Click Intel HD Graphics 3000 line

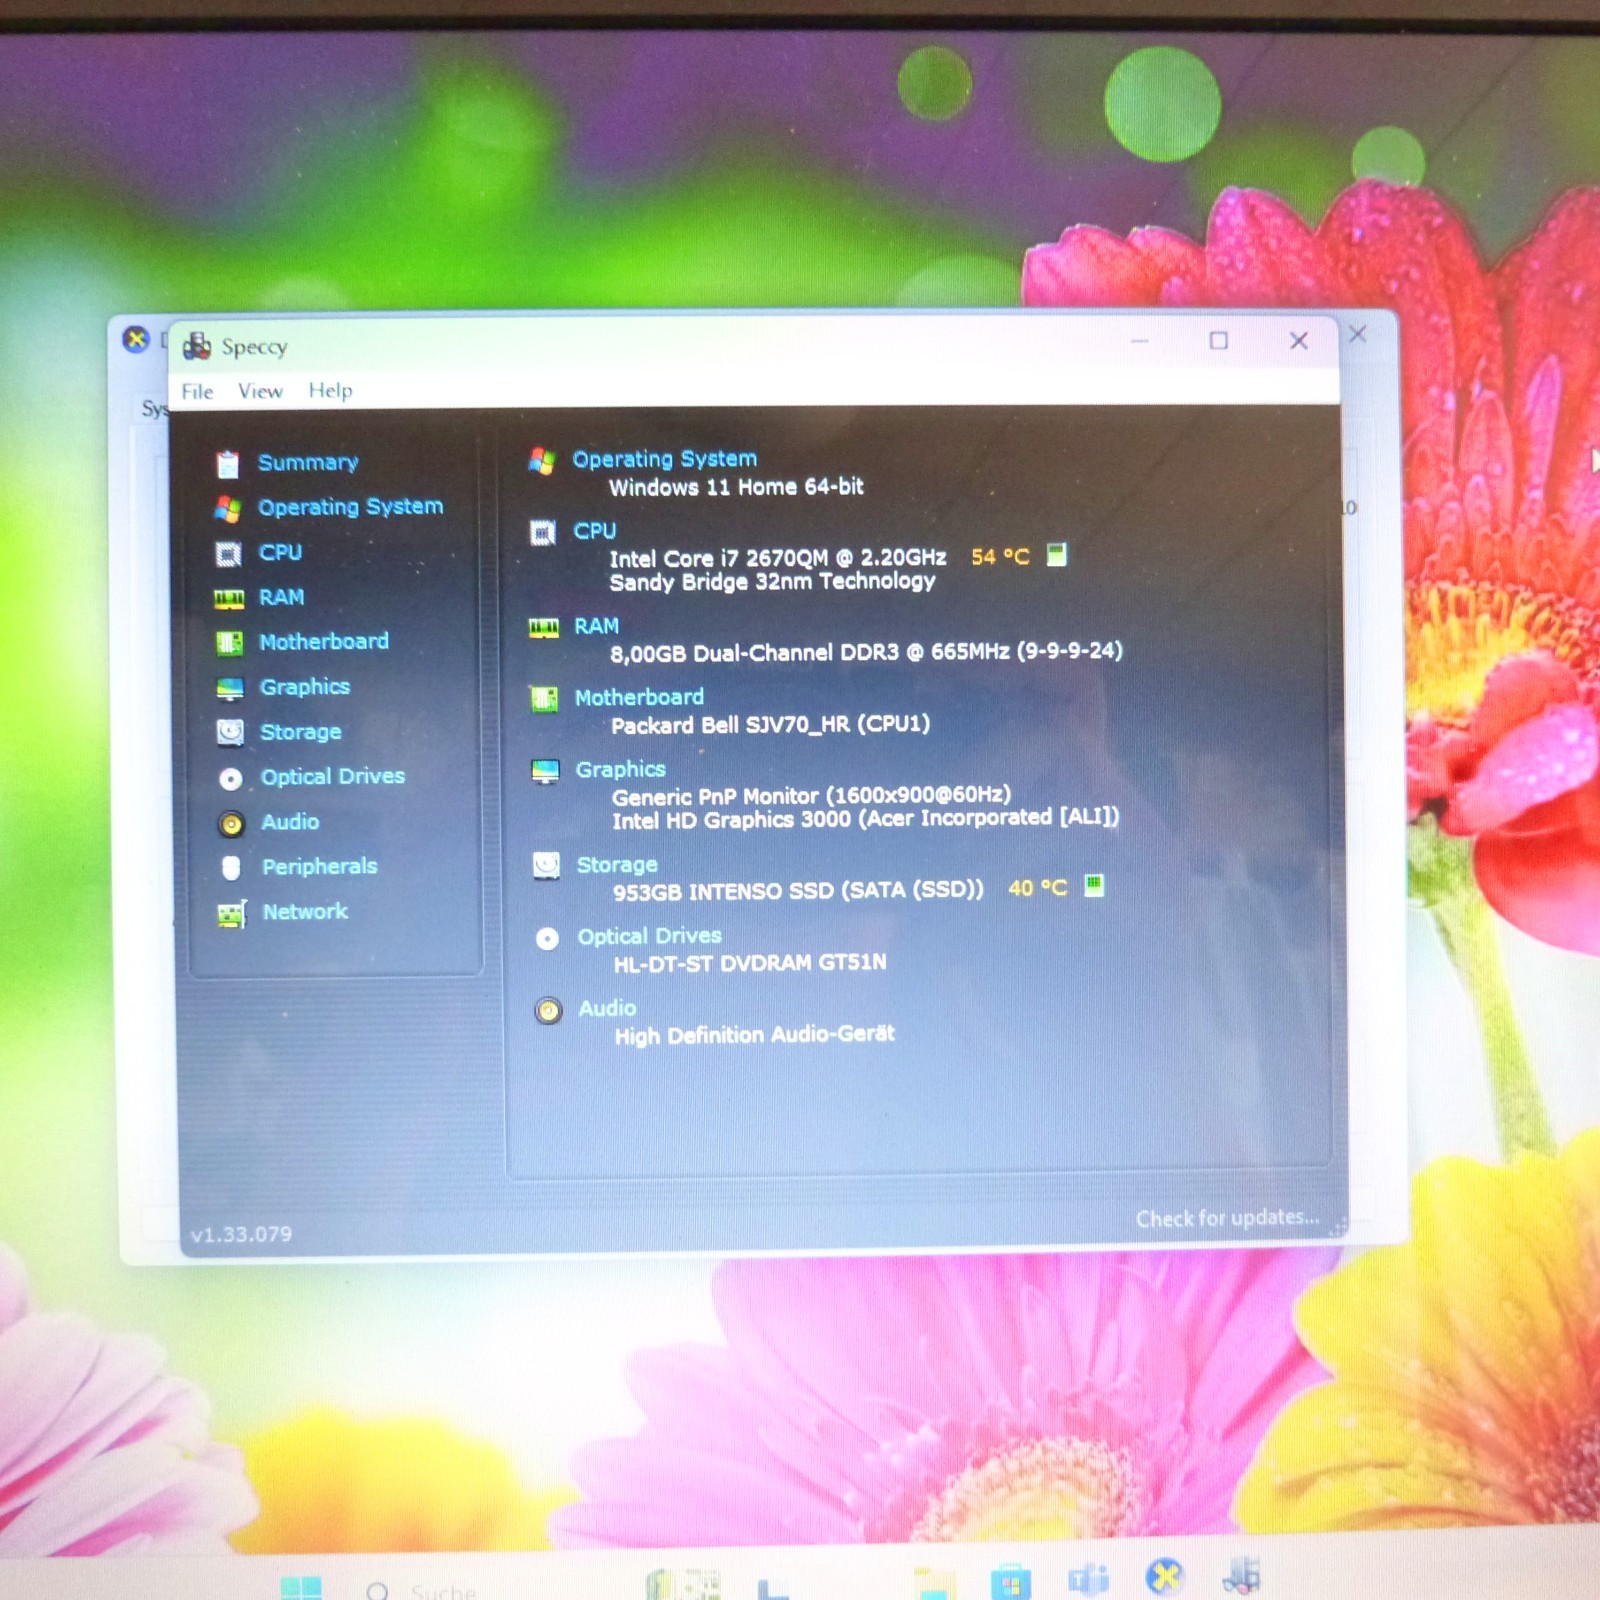pos(865,819)
